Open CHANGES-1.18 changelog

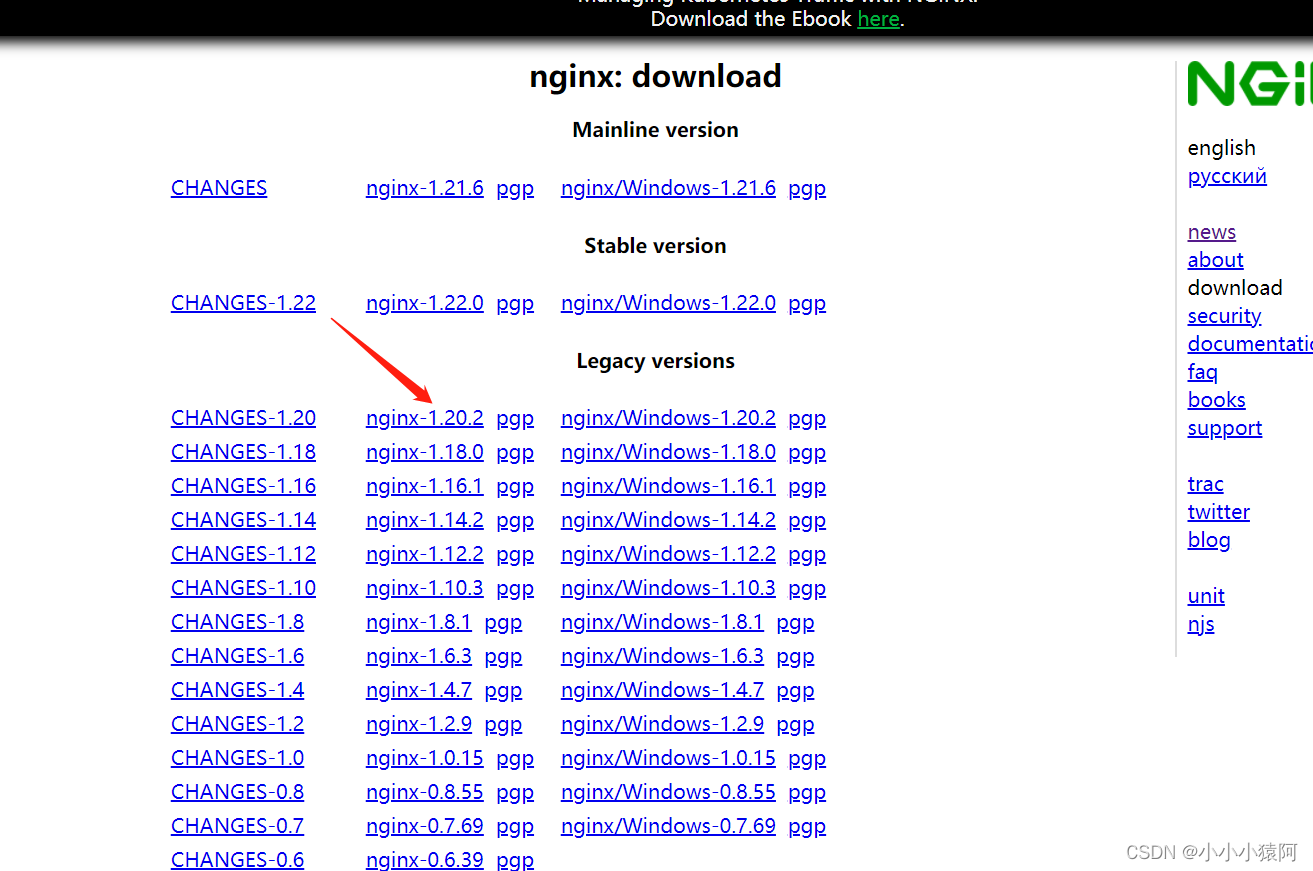(x=242, y=451)
